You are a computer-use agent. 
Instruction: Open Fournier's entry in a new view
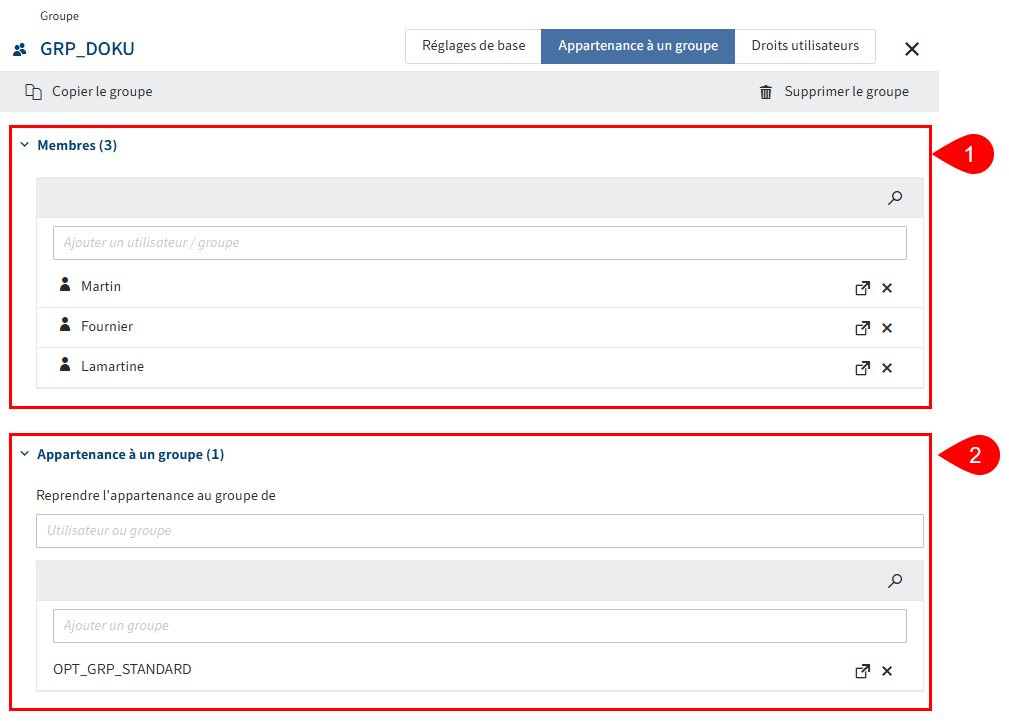tap(862, 328)
